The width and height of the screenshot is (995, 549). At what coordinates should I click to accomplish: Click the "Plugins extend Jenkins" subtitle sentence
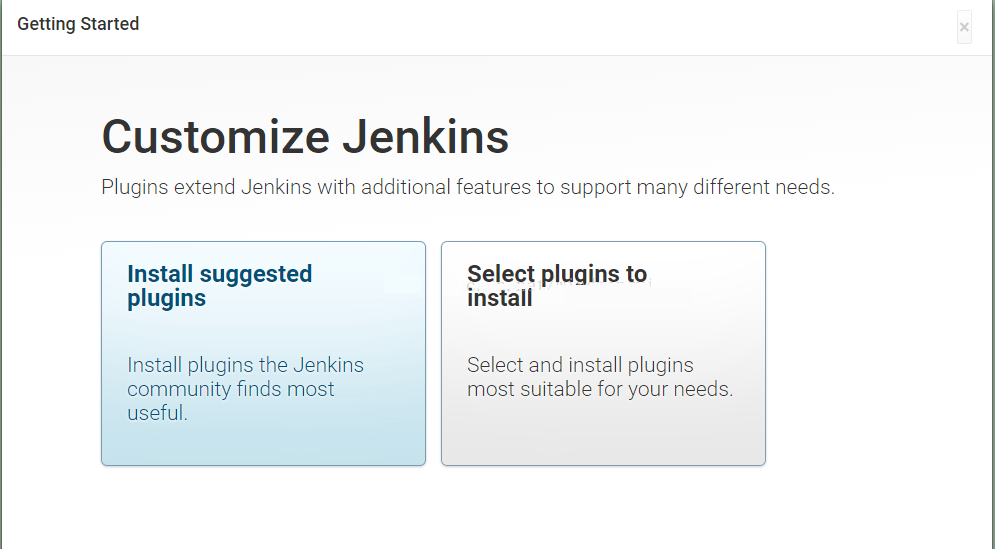(x=468, y=187)
